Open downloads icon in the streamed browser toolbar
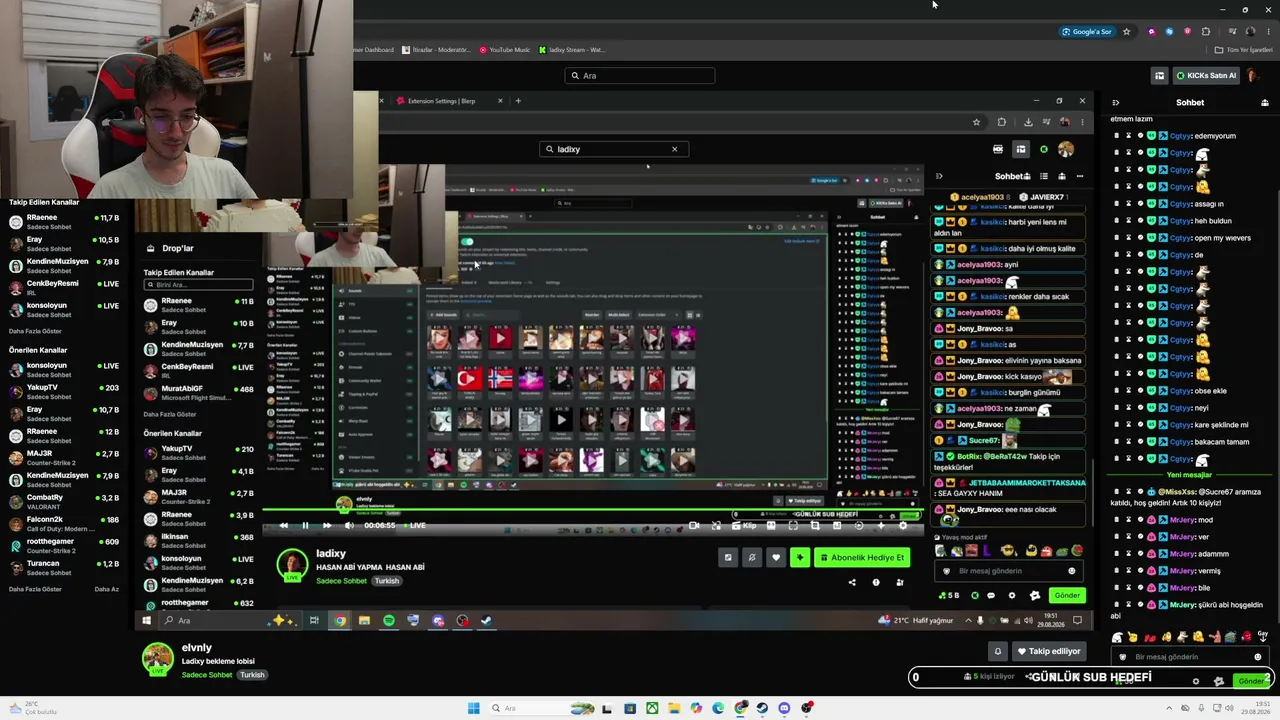The height and width of the screenshot is (720, 1280). [1028, 122]
